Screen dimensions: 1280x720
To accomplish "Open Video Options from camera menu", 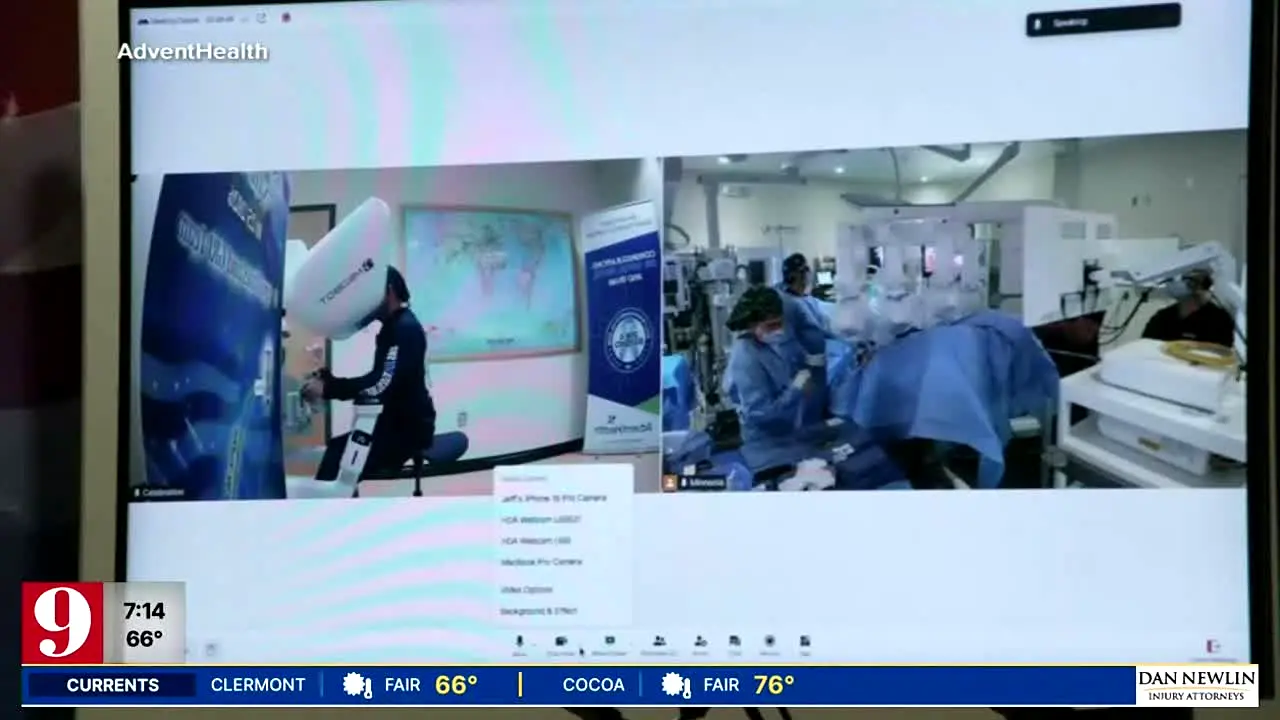I will click(526, 590).
